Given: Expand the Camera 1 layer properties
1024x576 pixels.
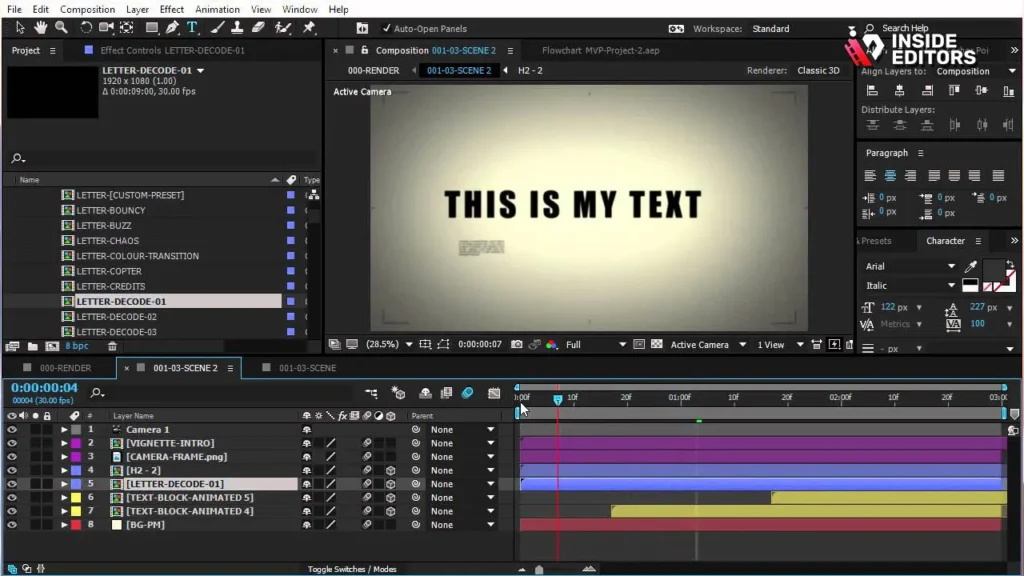Looking at the screenshot, I should coord(64,430).
